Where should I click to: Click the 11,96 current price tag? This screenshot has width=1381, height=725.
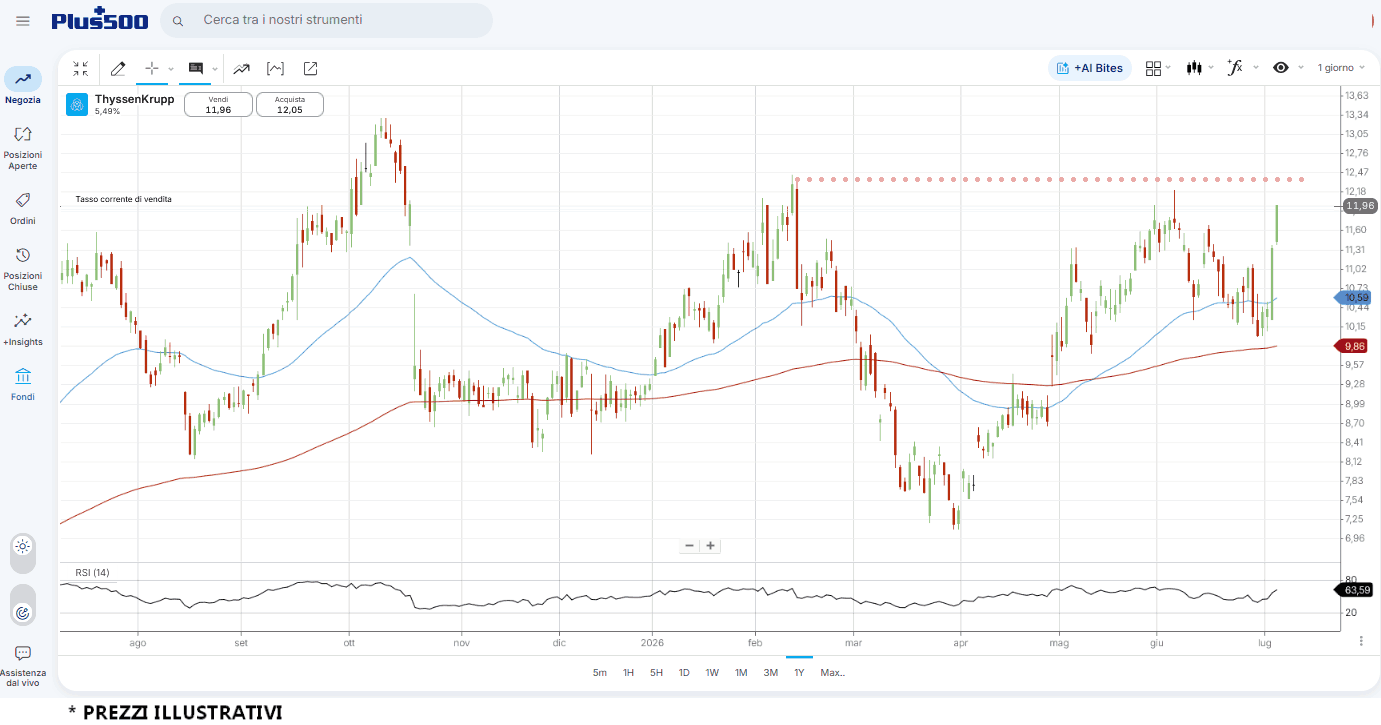pyautogui.click(x=1360, y=206)
